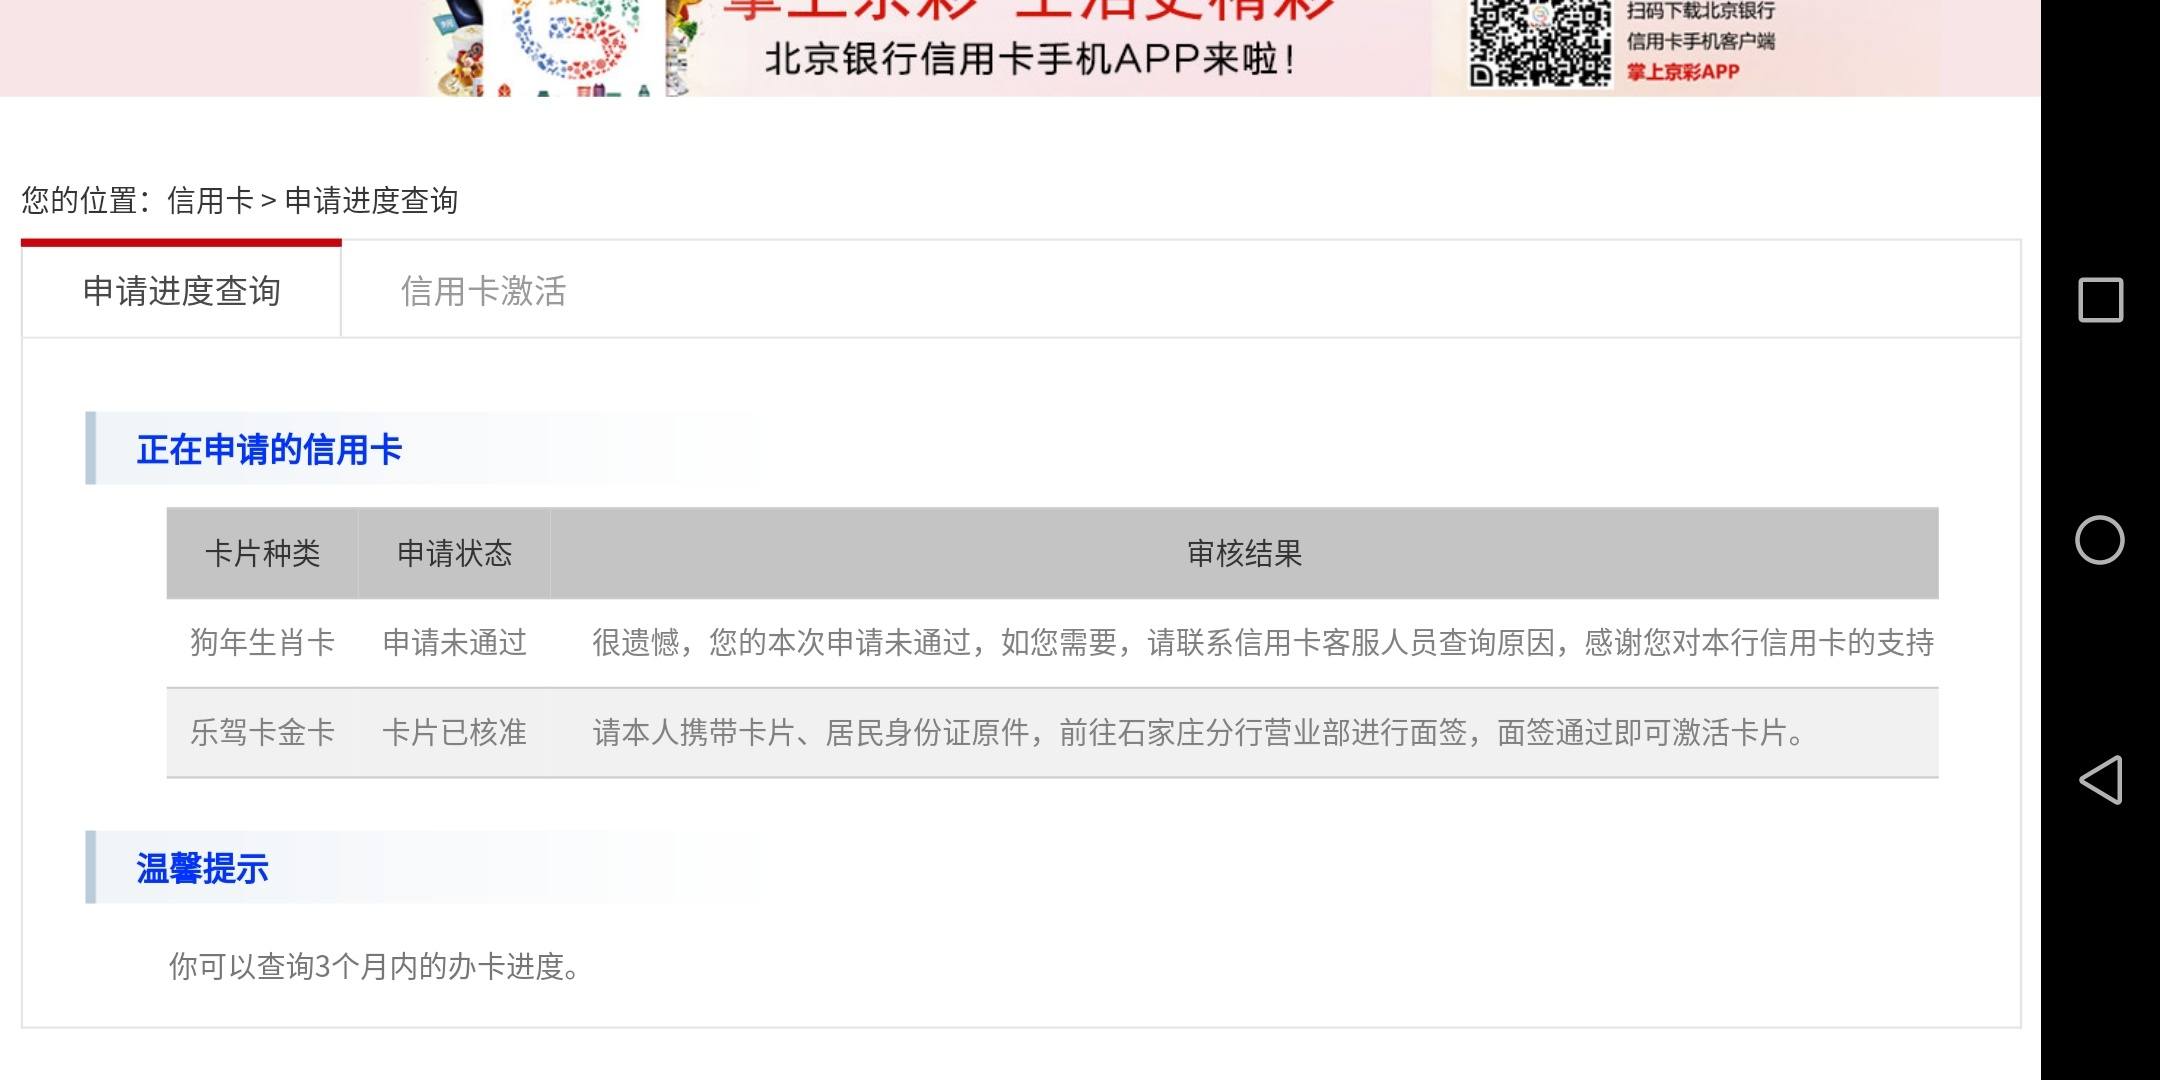Click the 温馨提示 section heading
Image resolution: width=2160 pixels, height=1080 pixels.
[202, 868]
